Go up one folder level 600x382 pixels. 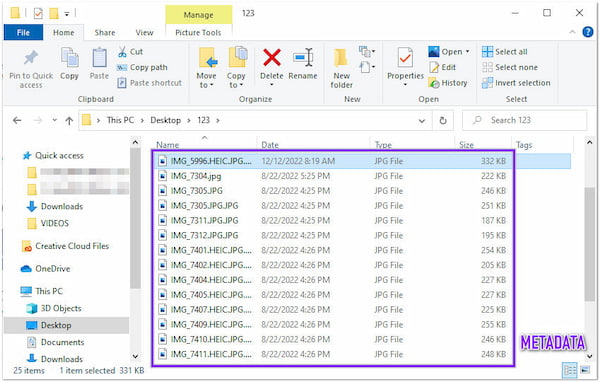click(69, 121)
